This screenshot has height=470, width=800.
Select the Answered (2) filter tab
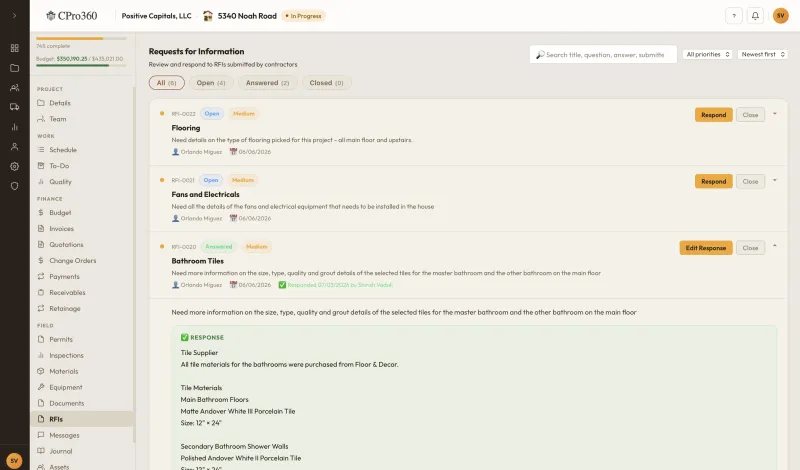[x=267, y=83]
